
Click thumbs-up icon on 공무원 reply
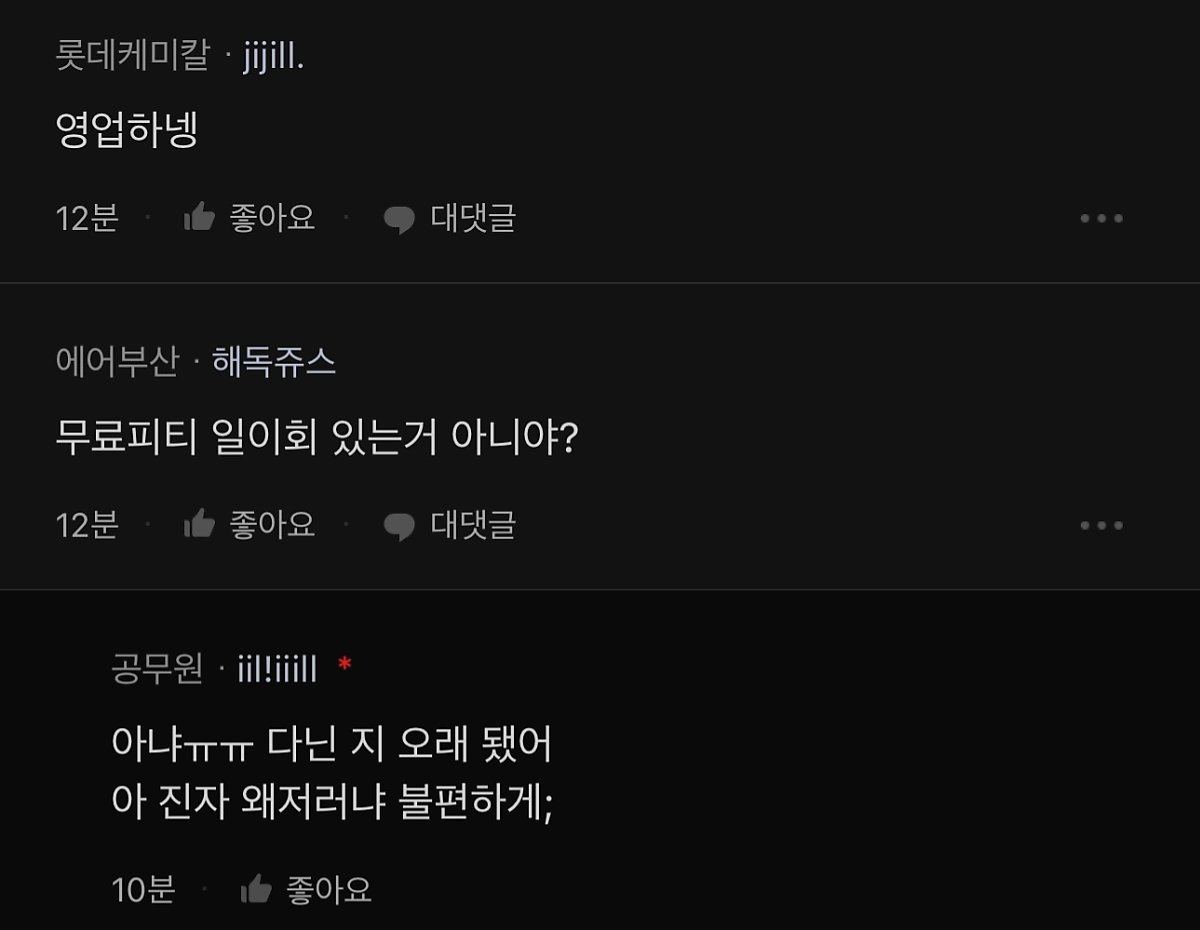click(x=257, y=889)
